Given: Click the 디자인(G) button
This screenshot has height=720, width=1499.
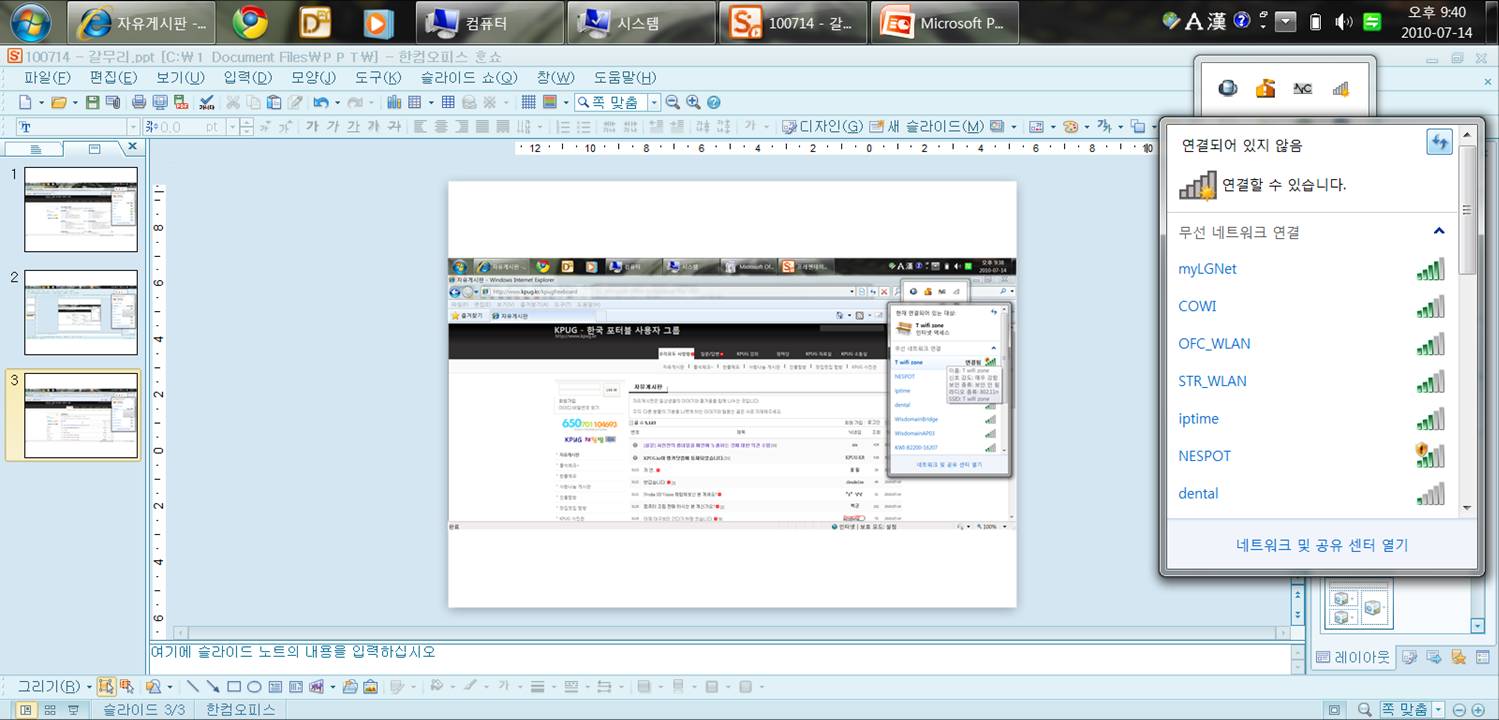Looking at the screenshot, I should click(x=822, y=127).
